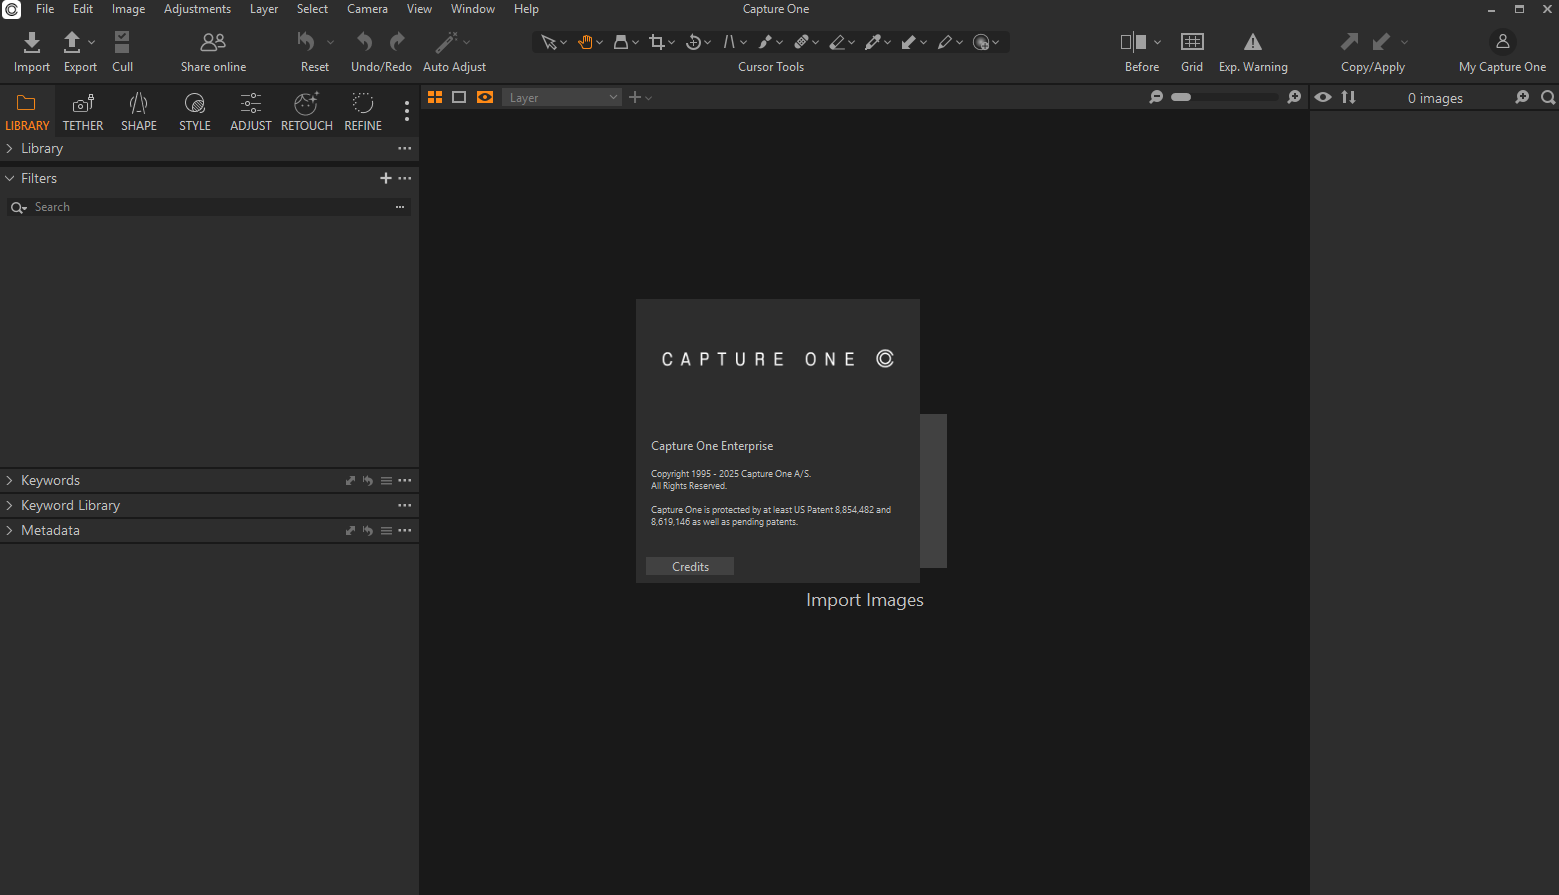Open Keyword Library options ellipsis

(x=404, y=505)
